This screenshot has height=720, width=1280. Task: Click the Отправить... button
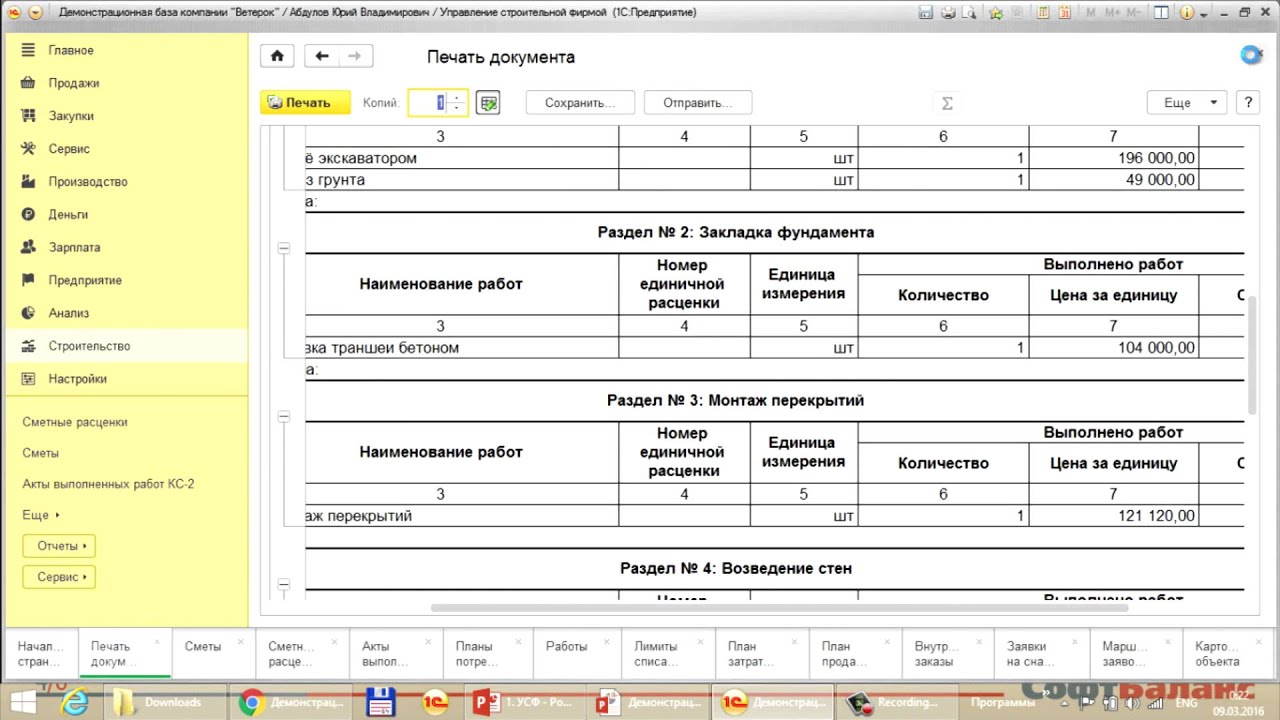coord(698,103)
